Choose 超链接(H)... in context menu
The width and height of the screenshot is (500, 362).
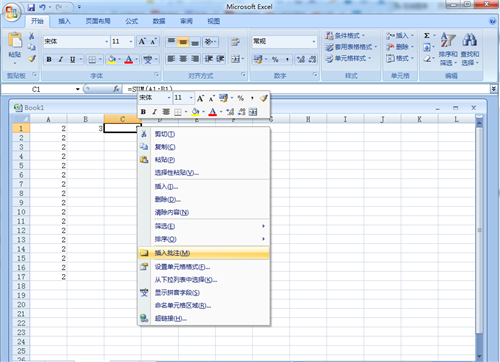tap(203, 318)
